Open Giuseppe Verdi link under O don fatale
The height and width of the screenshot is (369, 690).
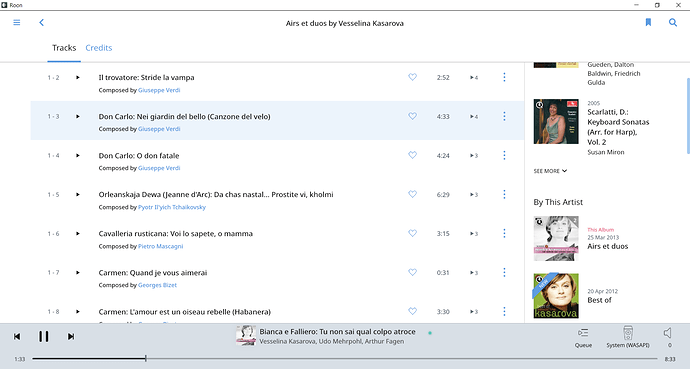pos(159,168)
